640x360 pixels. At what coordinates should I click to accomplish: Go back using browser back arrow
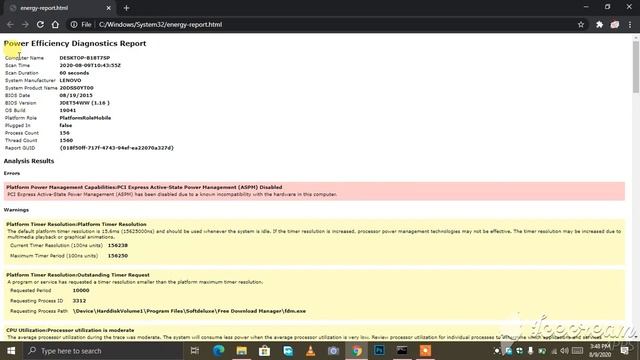[10, 24]
